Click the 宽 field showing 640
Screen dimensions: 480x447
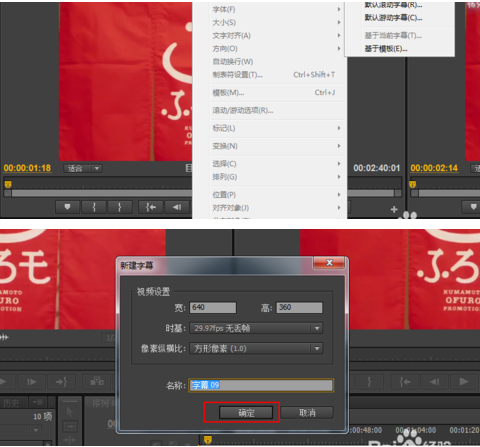(213, 308)
